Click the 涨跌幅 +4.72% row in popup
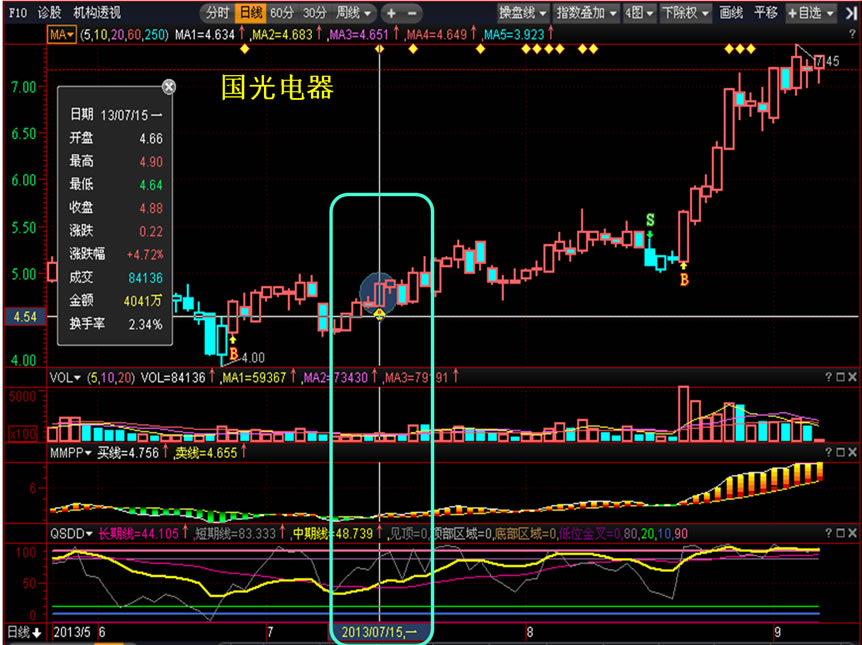This screenshot has width=862, height=645. pyautogui.click(x=115, y=254)
